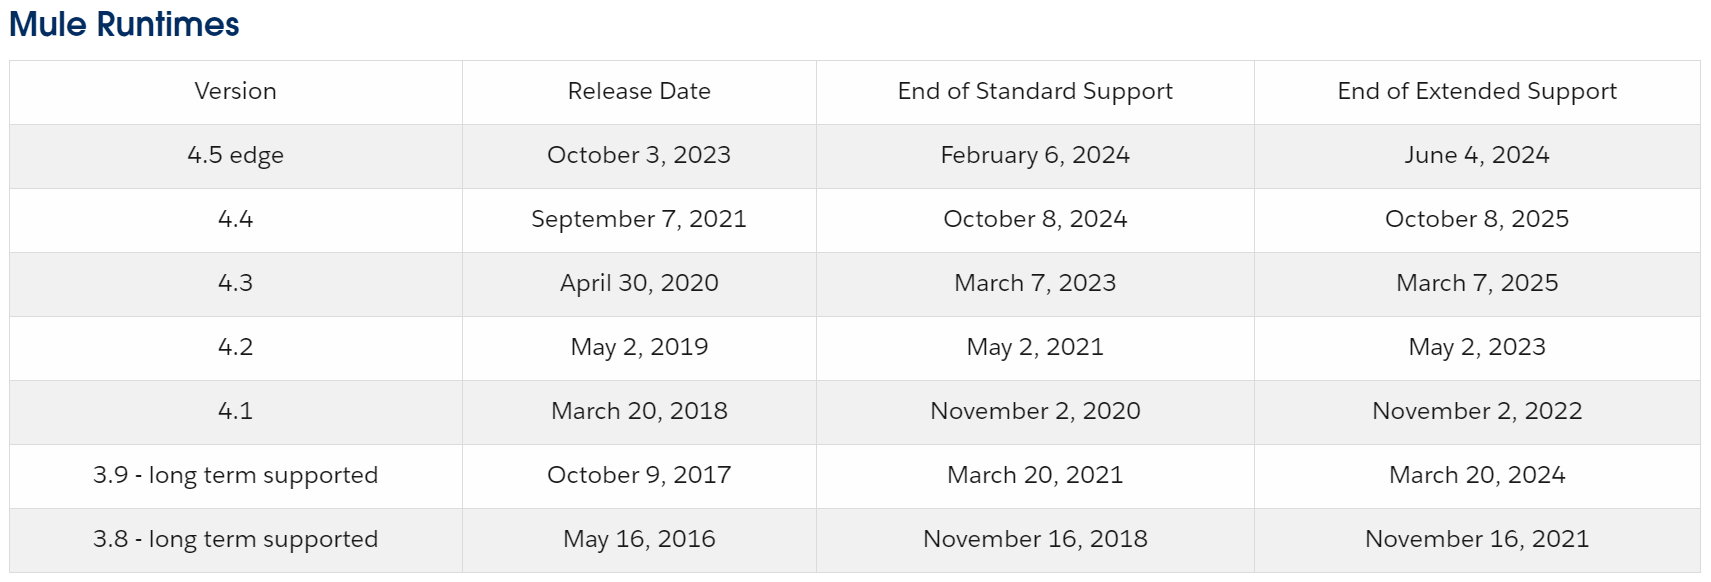Click the End of Standard Support header

[x=1035, y=91]
